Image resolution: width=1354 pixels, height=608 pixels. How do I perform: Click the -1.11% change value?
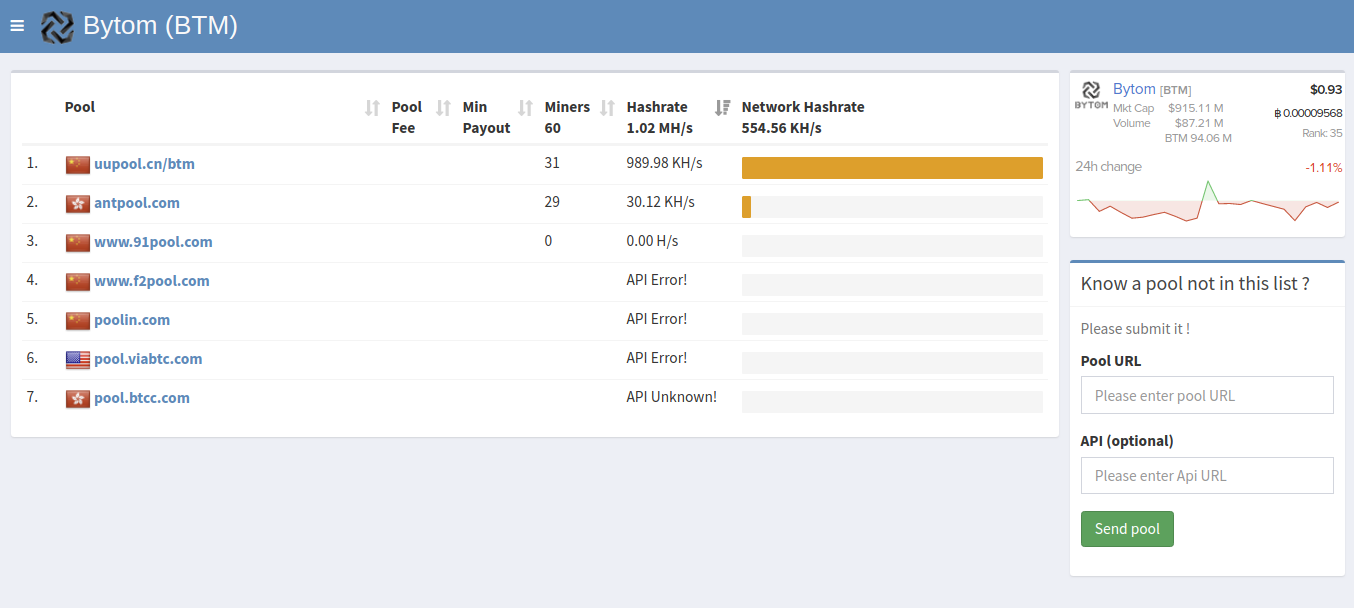1323,167
